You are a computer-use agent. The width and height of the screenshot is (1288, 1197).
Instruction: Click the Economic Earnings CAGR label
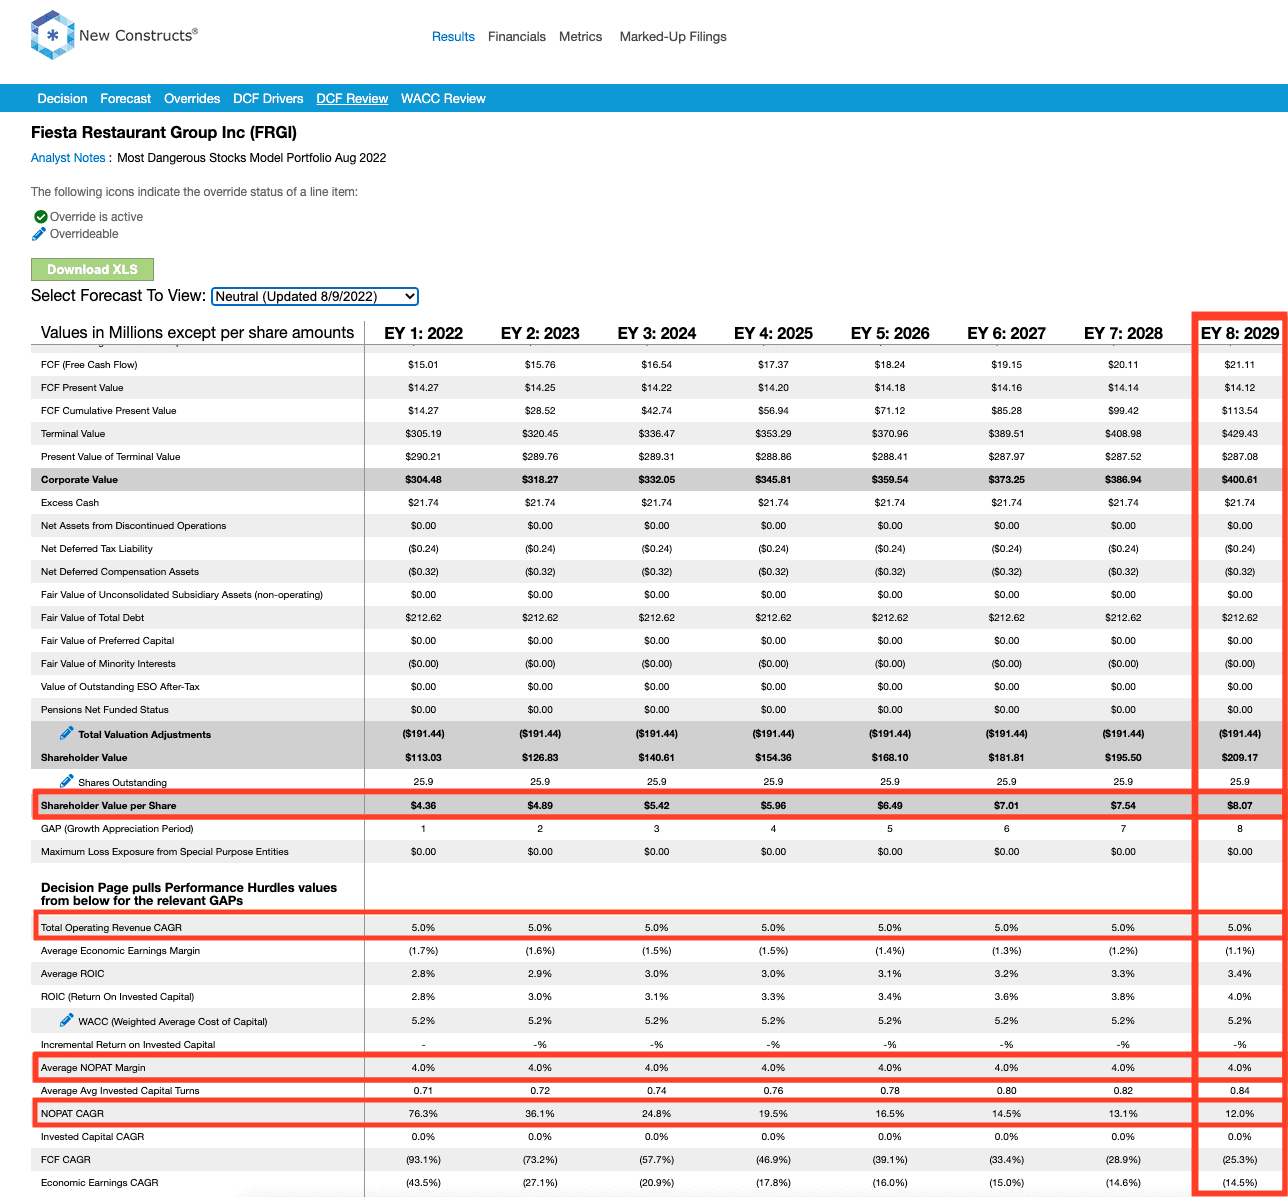100,1182
